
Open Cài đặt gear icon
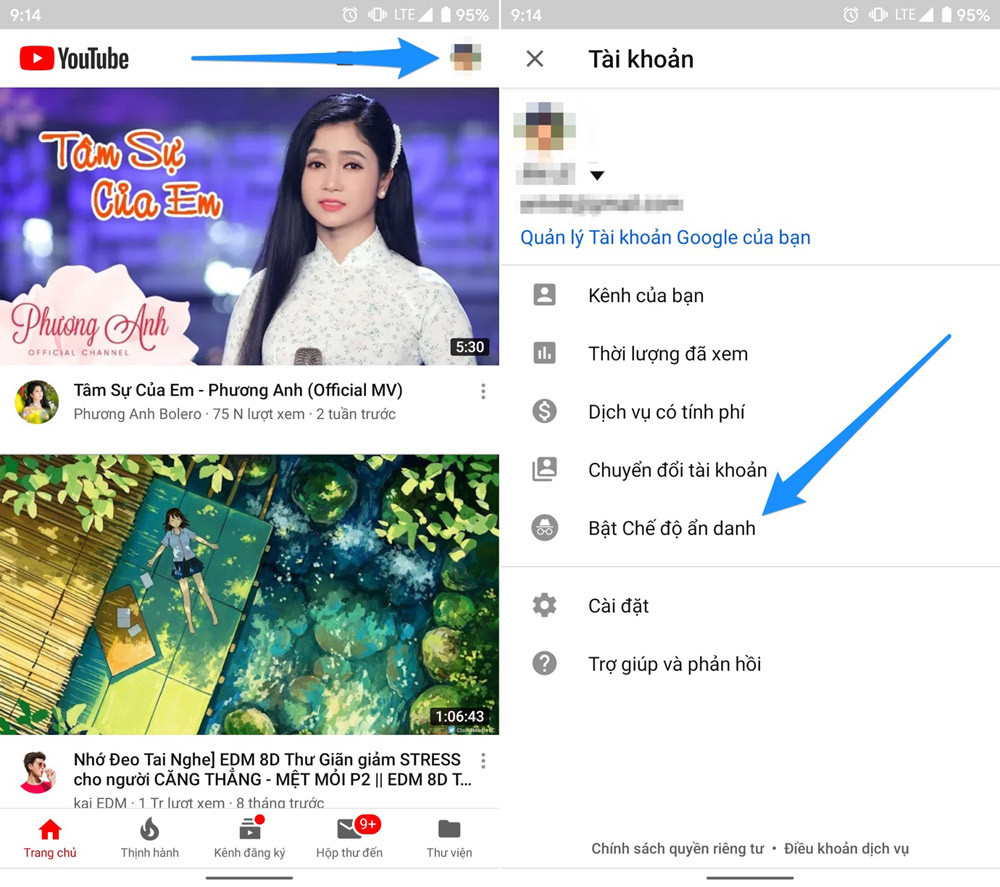[544, 606]
